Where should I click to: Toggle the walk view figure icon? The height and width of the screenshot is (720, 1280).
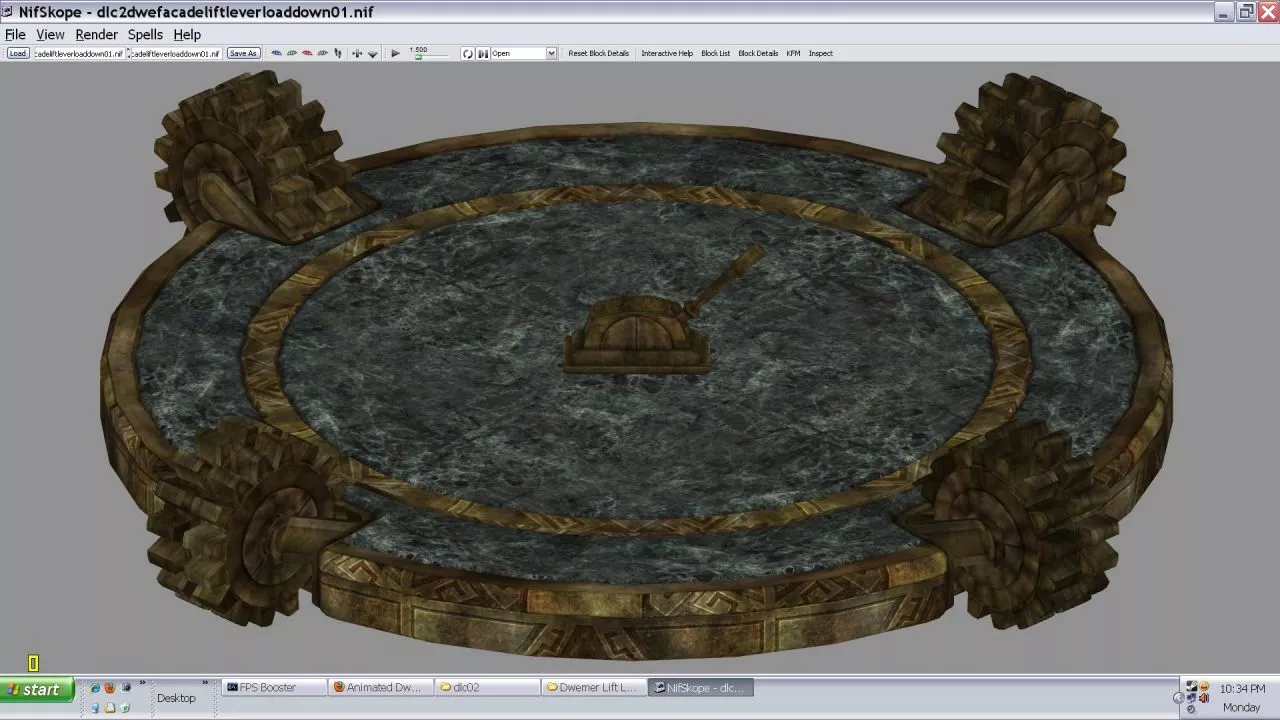coord(338,53)
